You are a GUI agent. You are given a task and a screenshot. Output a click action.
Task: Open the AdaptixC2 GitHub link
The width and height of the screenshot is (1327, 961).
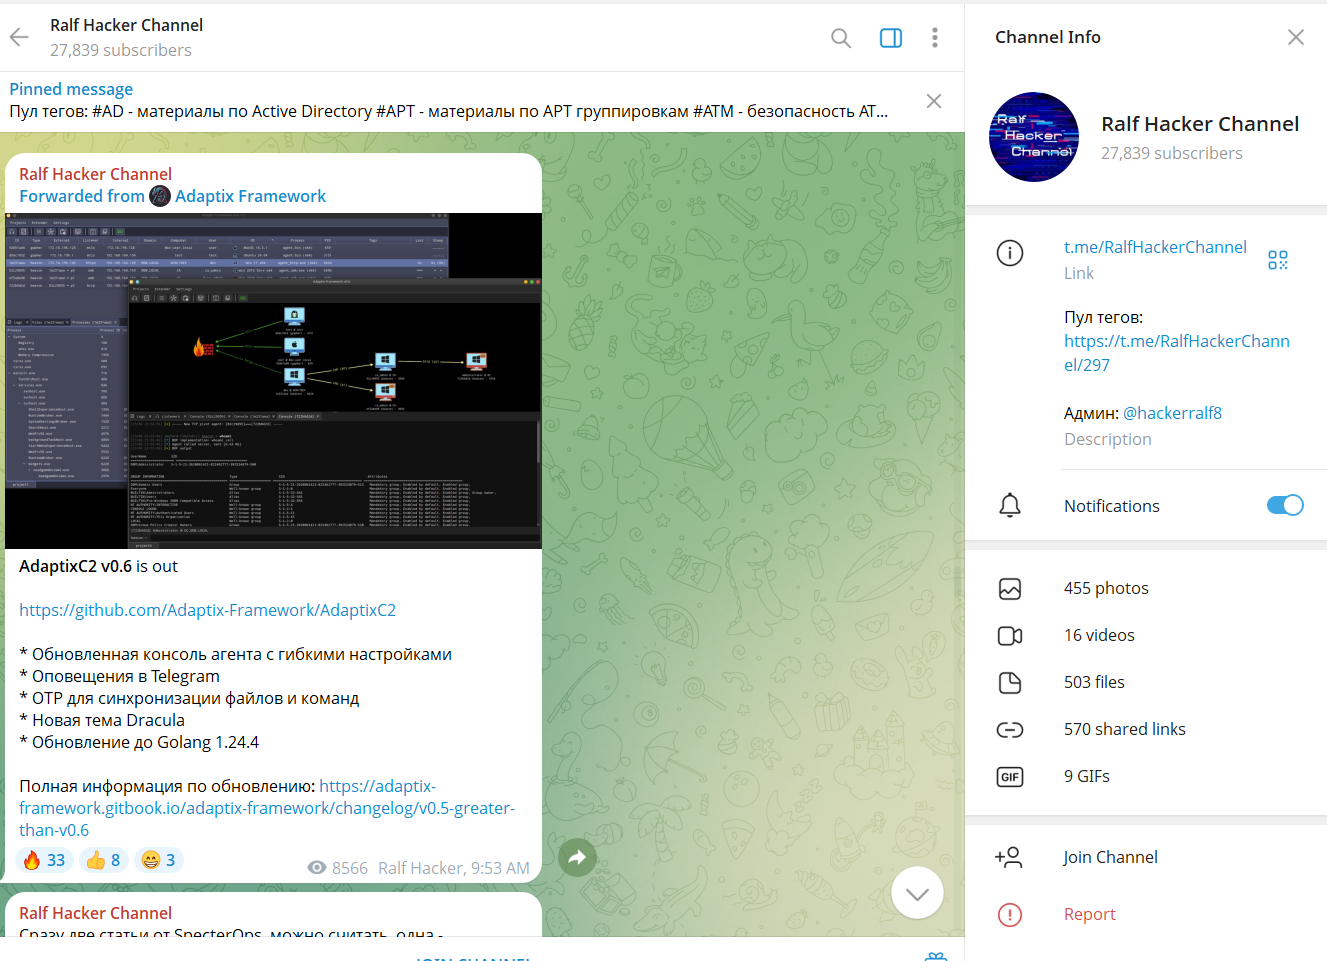coord(207,610)
